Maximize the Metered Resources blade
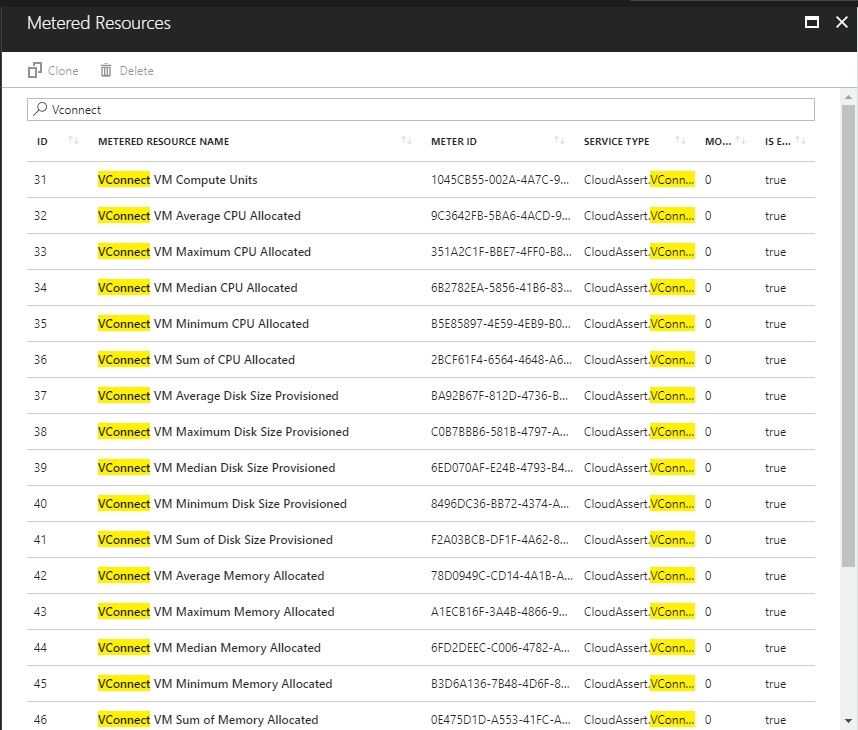Viewport: 858px width, 730px height. [x=812, y=23]
